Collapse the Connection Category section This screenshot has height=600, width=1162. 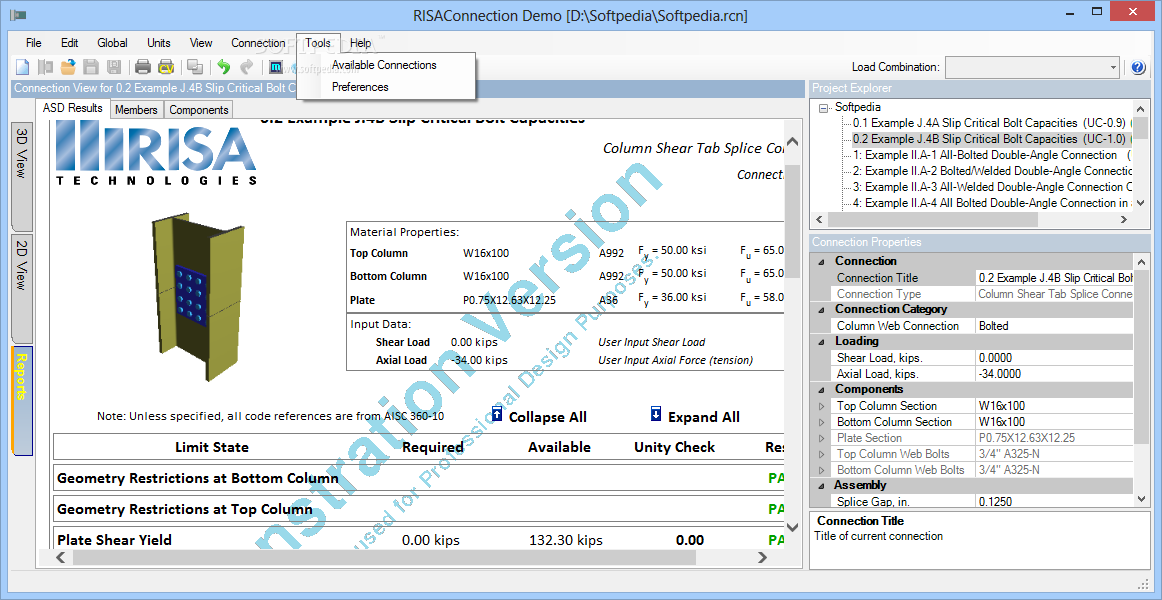pos(820,309)
